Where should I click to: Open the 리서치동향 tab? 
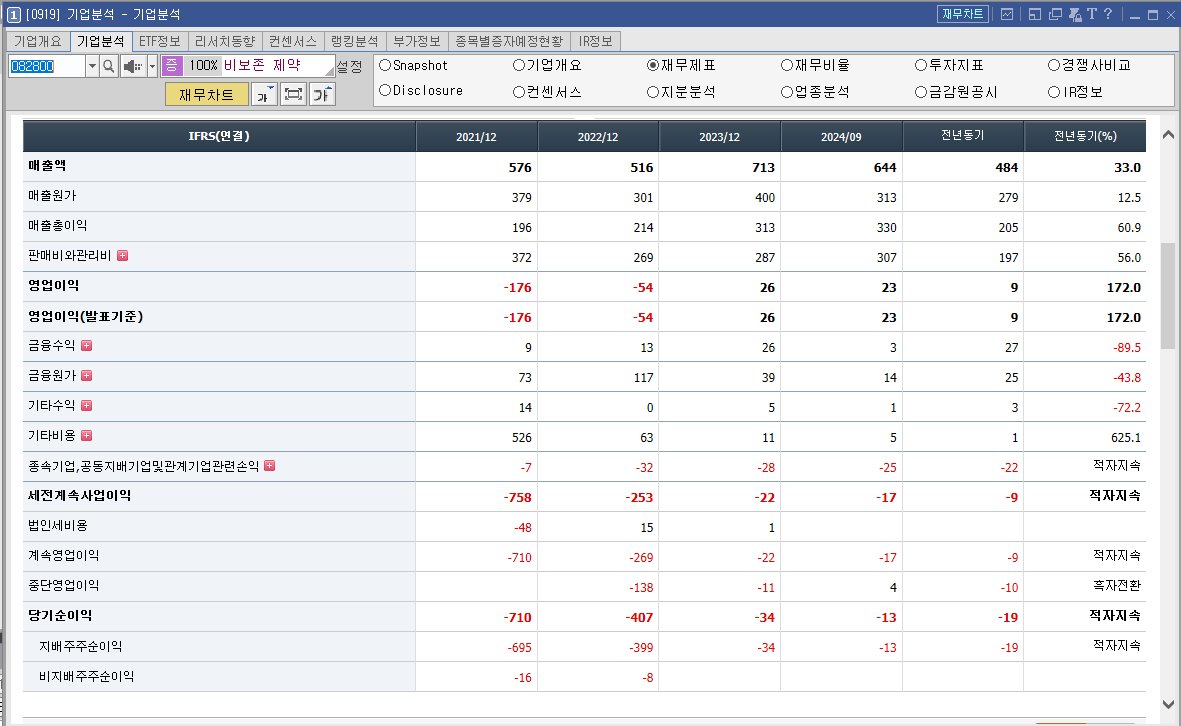224,41
